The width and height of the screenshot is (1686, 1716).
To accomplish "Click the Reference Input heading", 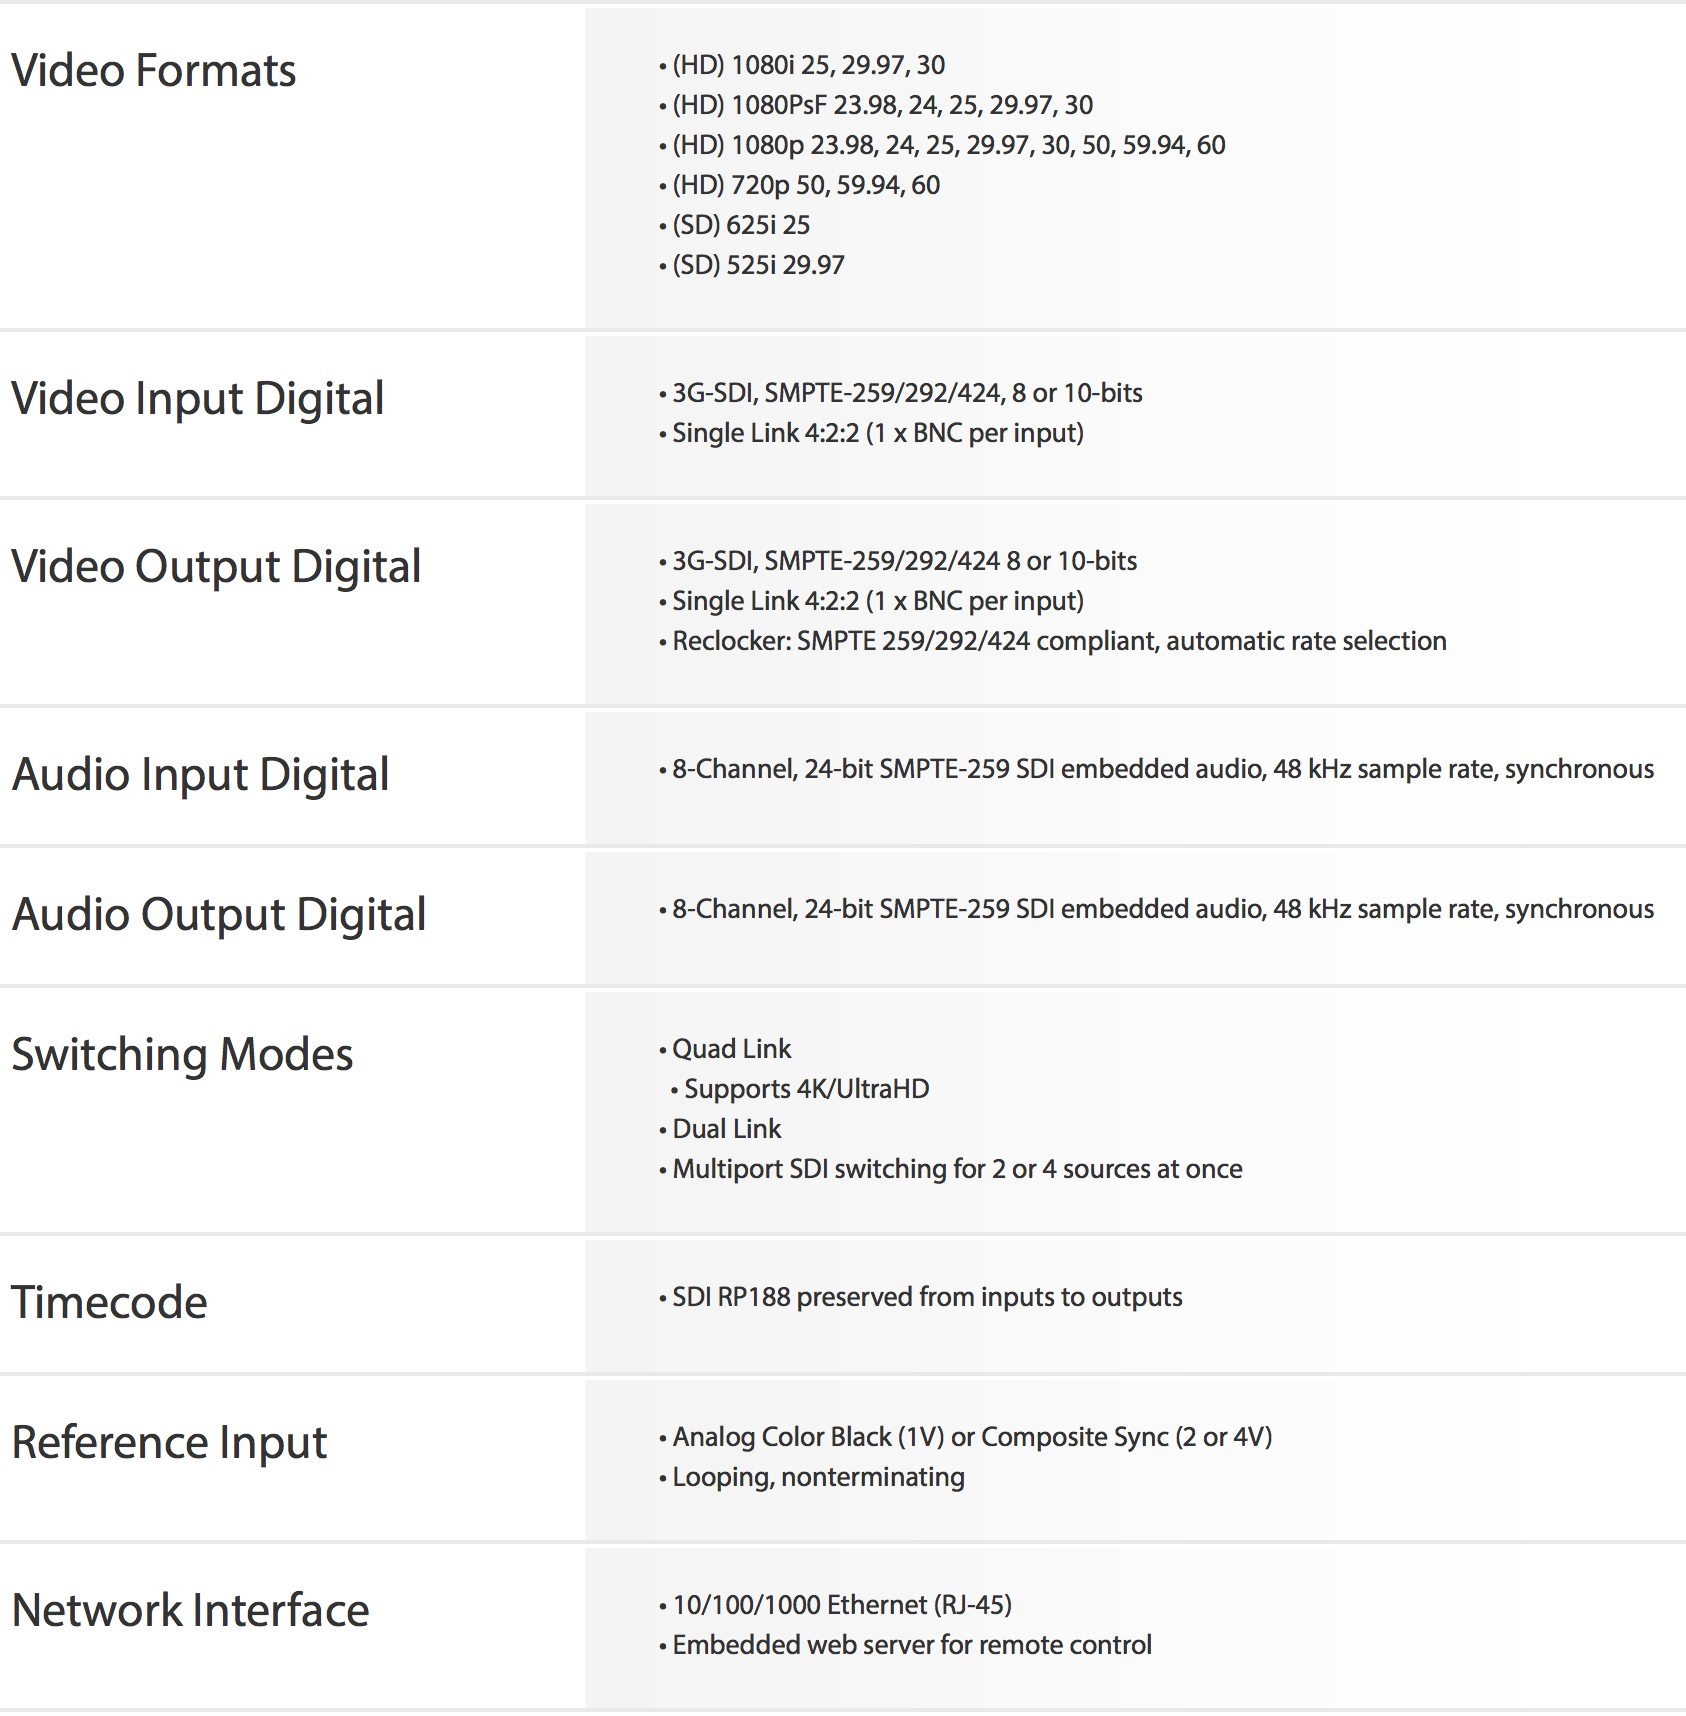I will [170, 1443].
